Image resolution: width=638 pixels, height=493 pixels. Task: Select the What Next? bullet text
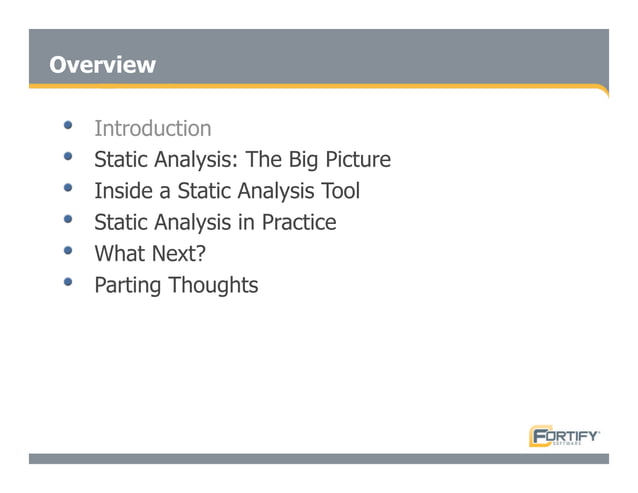pyautogui.click(x=150, y=253)
